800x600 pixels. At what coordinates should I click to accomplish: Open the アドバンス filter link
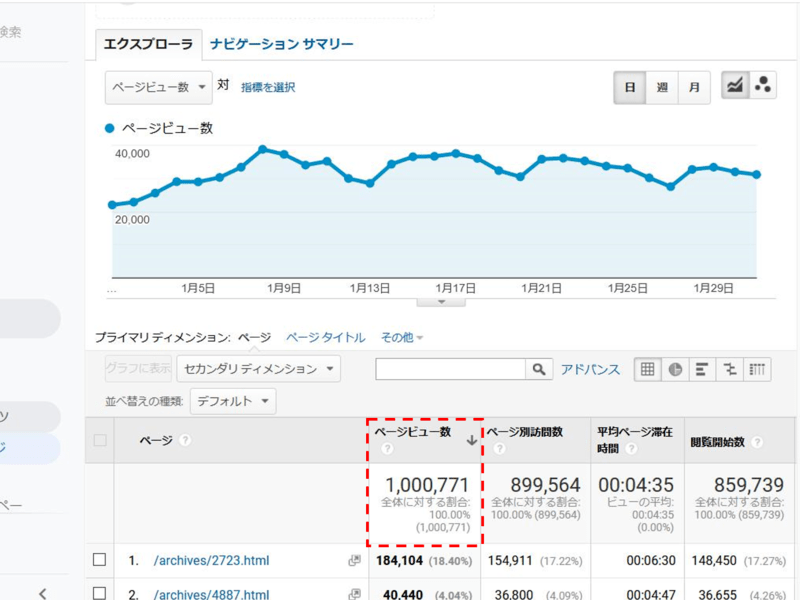tap(591, 369)
